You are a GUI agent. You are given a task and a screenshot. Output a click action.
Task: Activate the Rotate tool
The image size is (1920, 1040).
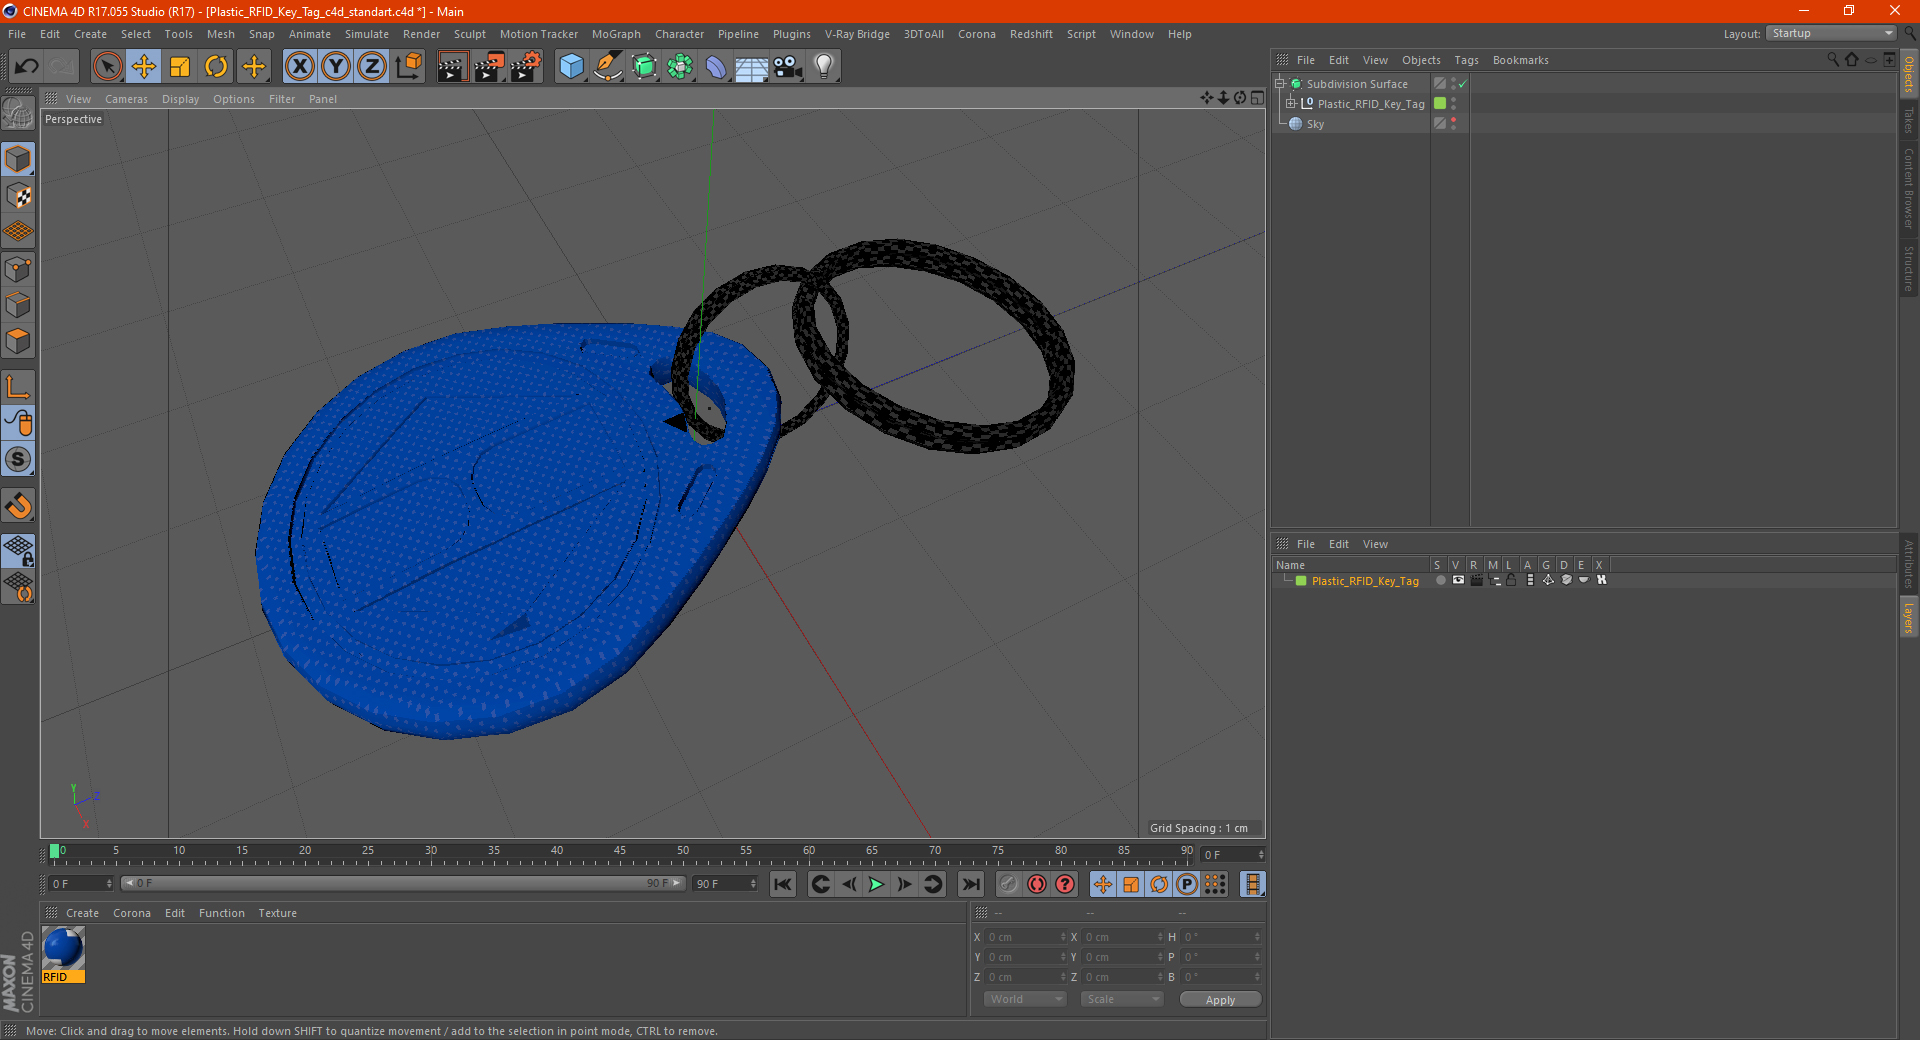pyautogui.click(x=216, y=67)
